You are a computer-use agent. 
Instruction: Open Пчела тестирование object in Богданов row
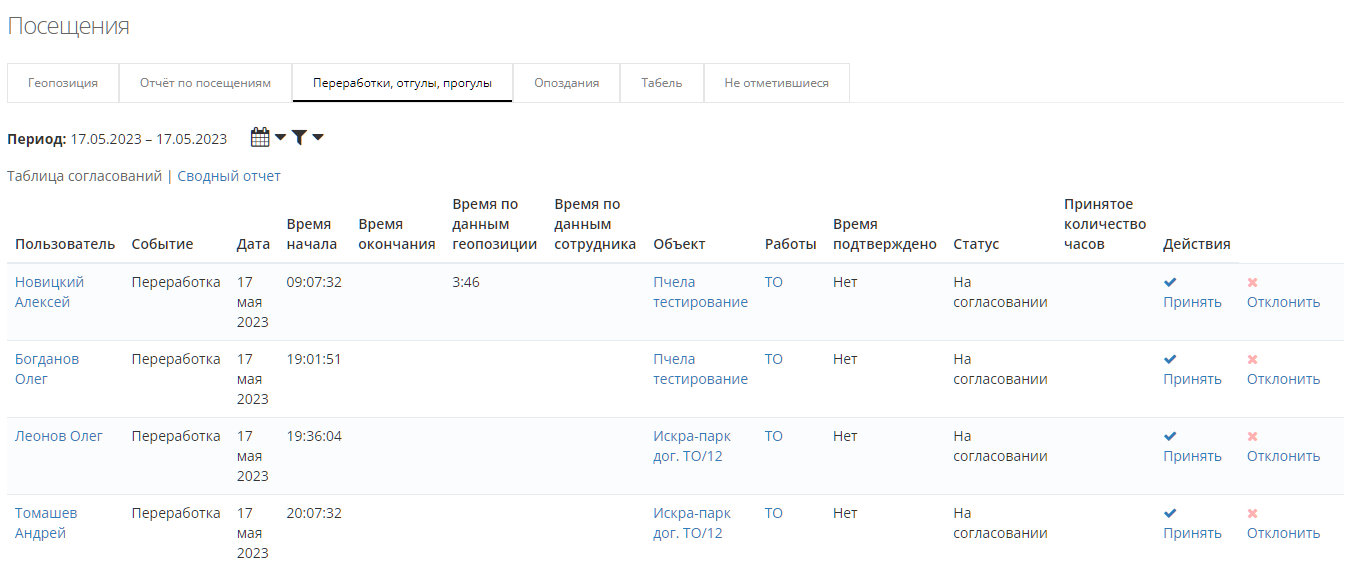(700, 369)
